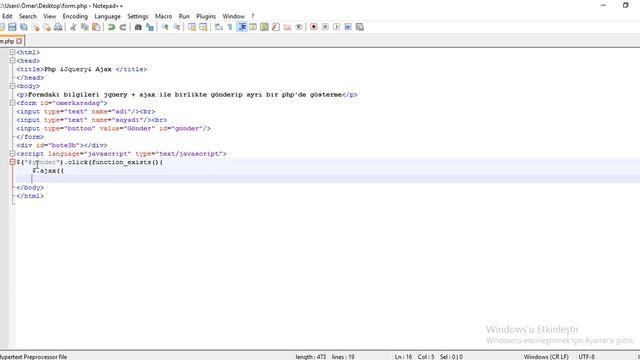Toggle synchronized vertical scrolling

click(191, 27)
